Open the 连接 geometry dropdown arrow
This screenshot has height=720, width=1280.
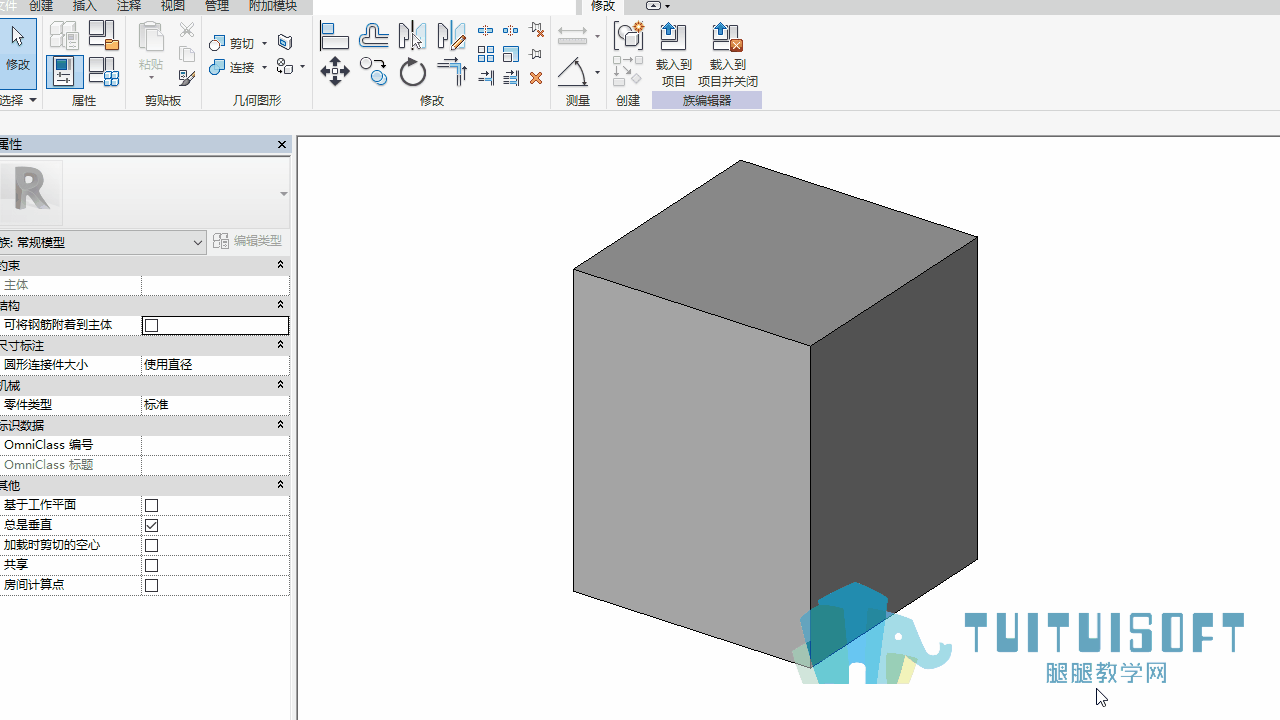click(x=264, y=68)
